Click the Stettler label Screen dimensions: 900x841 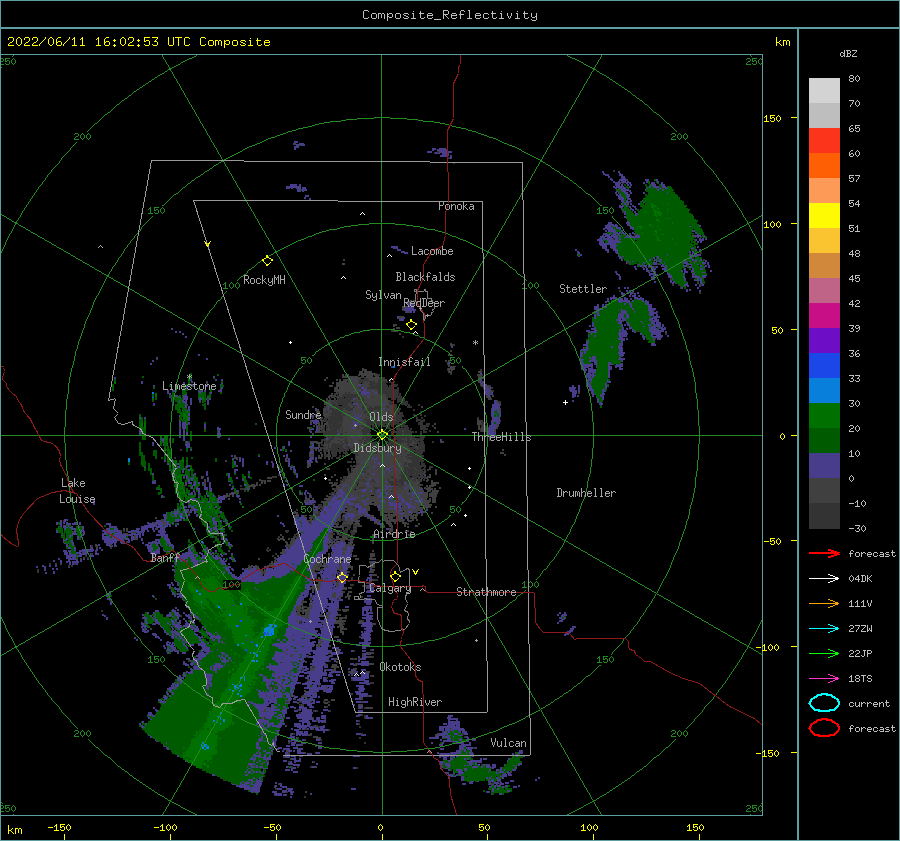click(x=583, y=289)
